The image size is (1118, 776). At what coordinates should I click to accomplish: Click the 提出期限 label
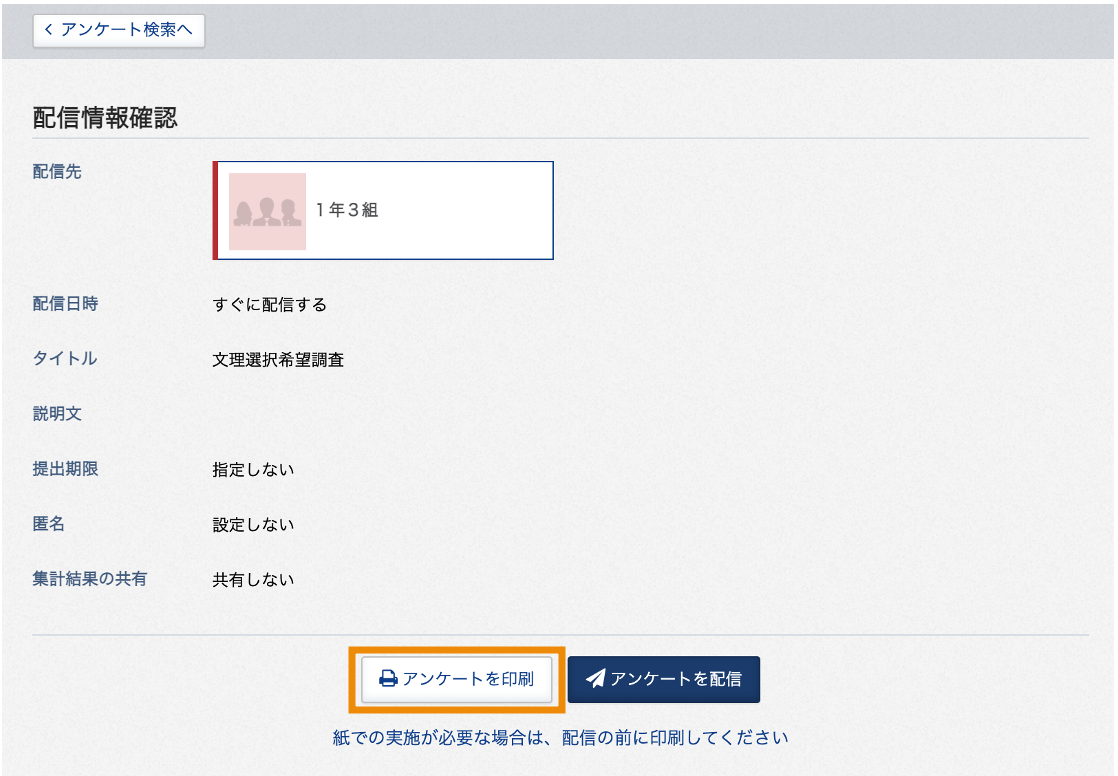coord(66,469)
